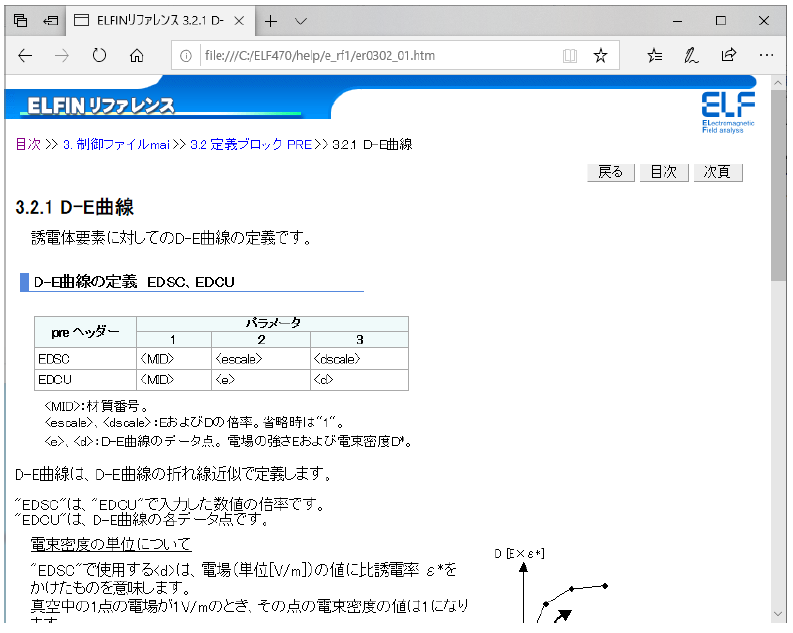
Task: Click the <escale> table cell
Action: [261, 359]
